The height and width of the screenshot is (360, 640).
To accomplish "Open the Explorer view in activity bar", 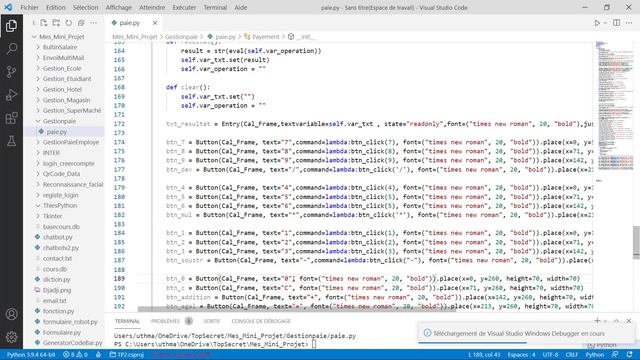I will pos(11,26).
